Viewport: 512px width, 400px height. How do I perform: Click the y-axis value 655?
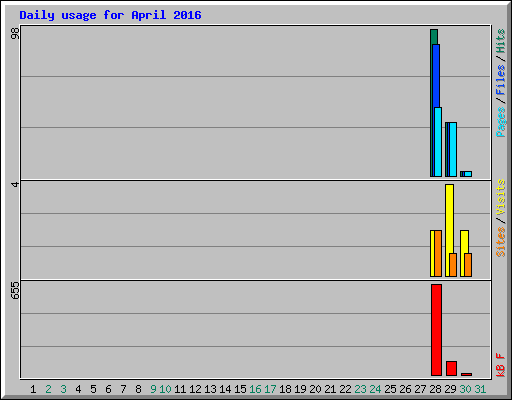tap(15, 290)
